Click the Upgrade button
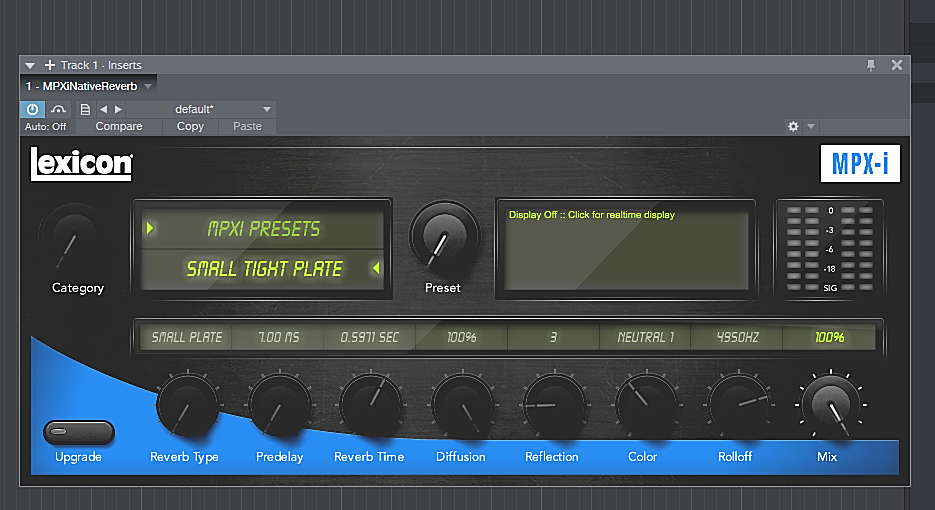 pyautogui.click(x=78, y=432)
